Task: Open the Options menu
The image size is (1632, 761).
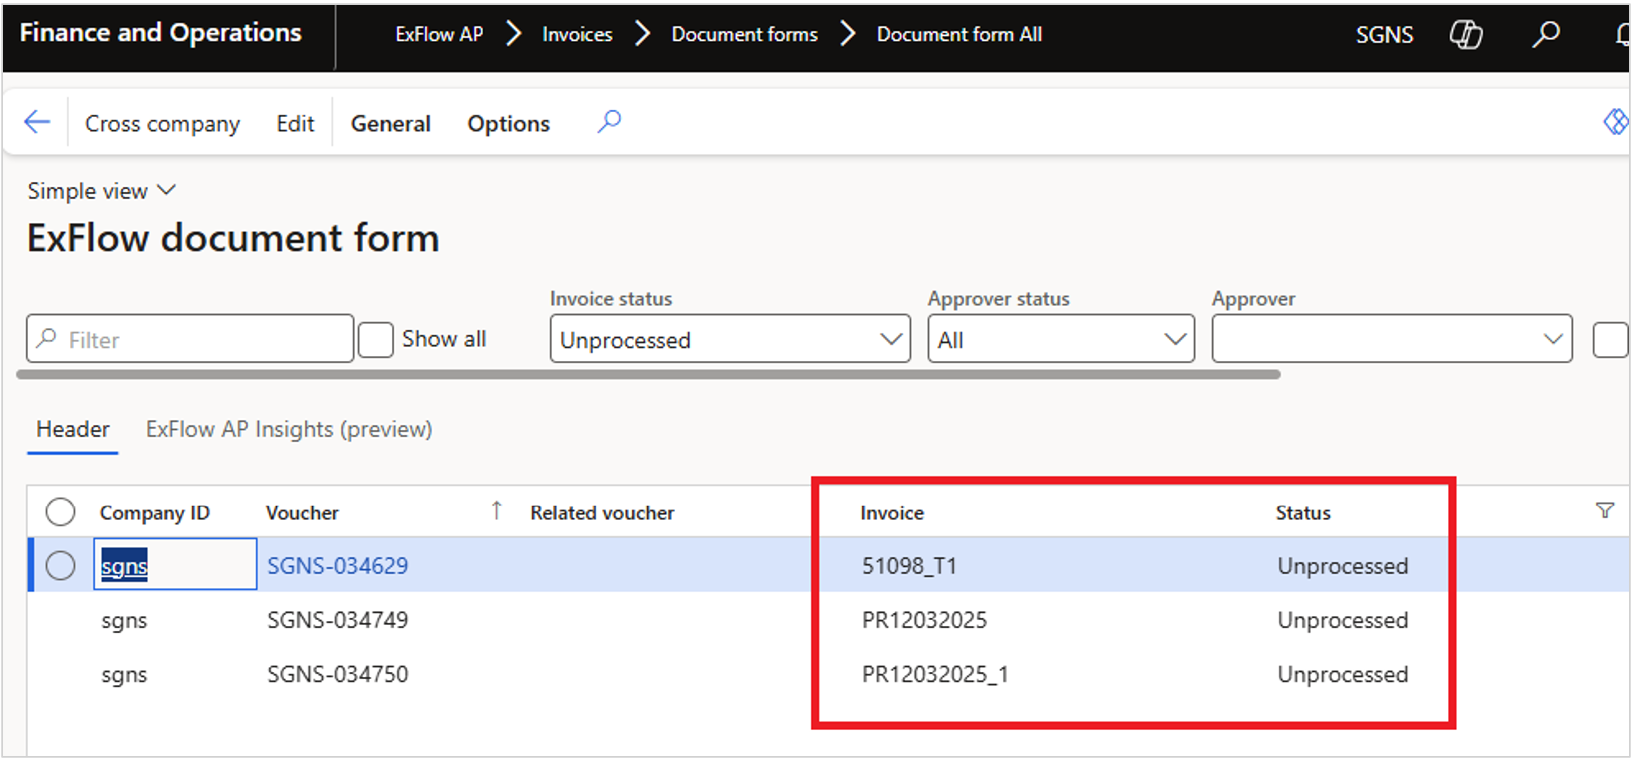Action: [x=509, y=123]
